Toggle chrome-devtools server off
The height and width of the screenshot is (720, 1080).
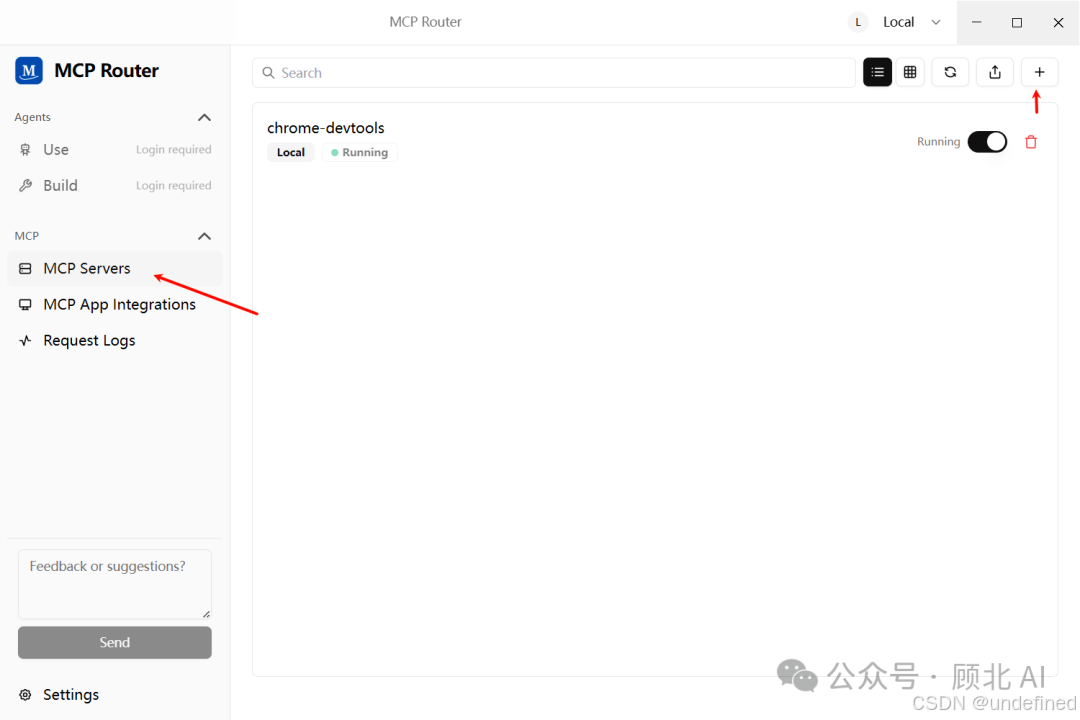987,142
